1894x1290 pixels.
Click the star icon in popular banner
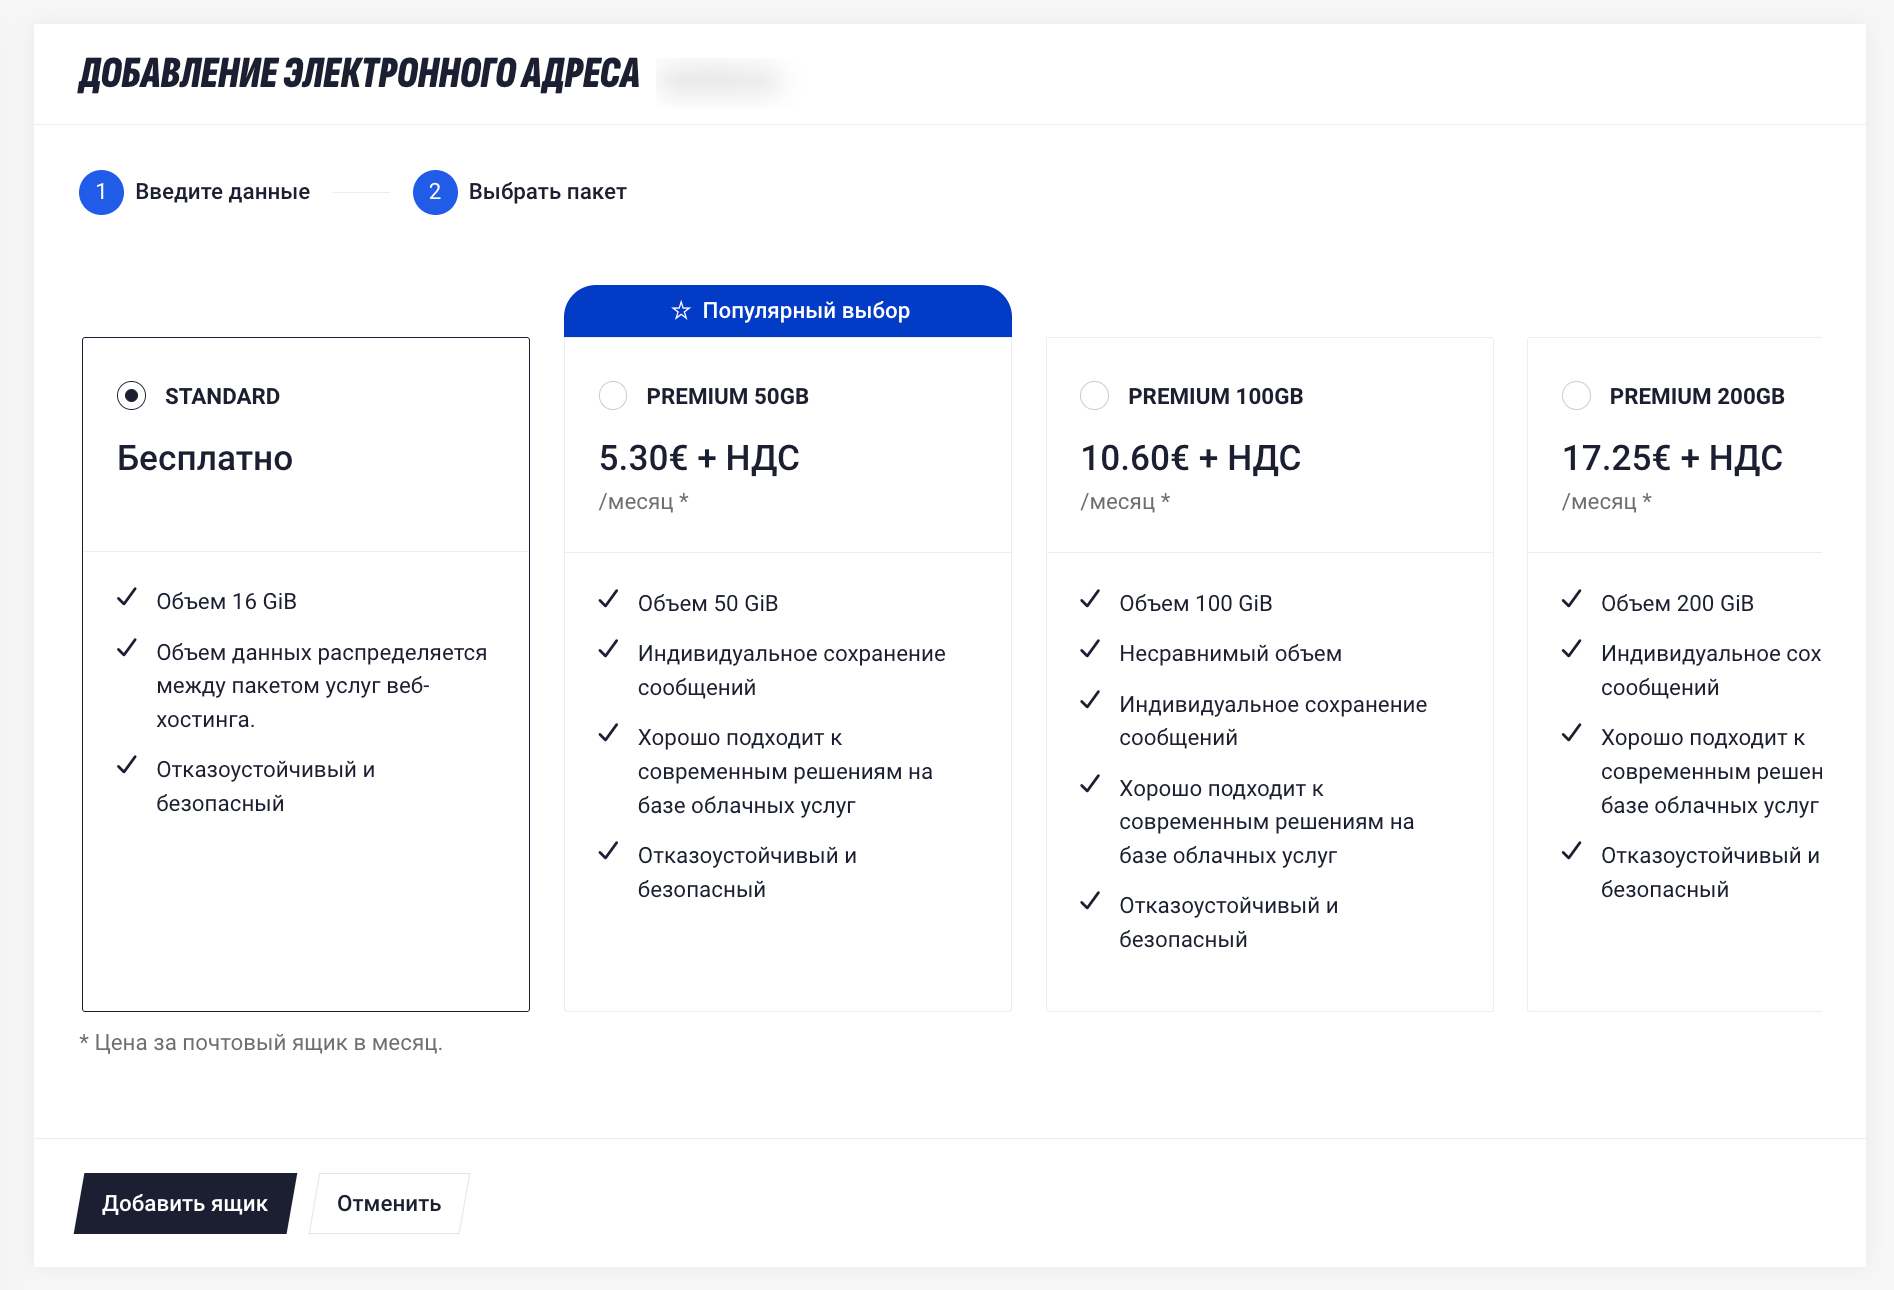[x=681, y=311]
